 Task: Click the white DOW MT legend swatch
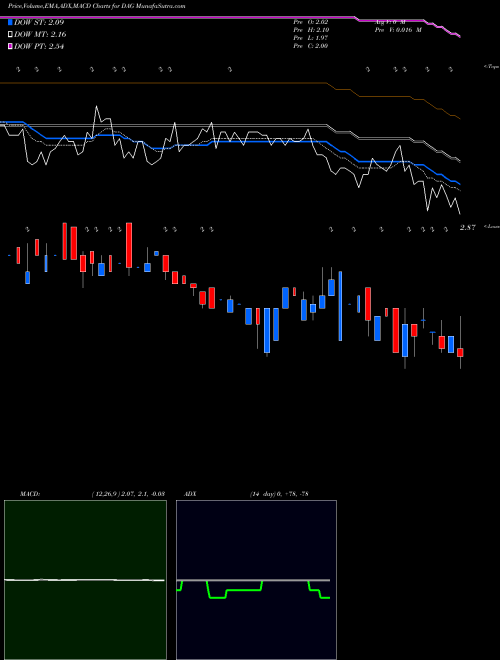coord(11,35)
